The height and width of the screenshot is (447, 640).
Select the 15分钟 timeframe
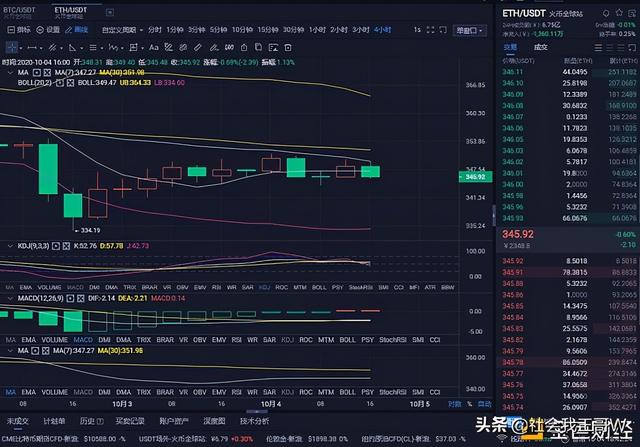point(268,30)
